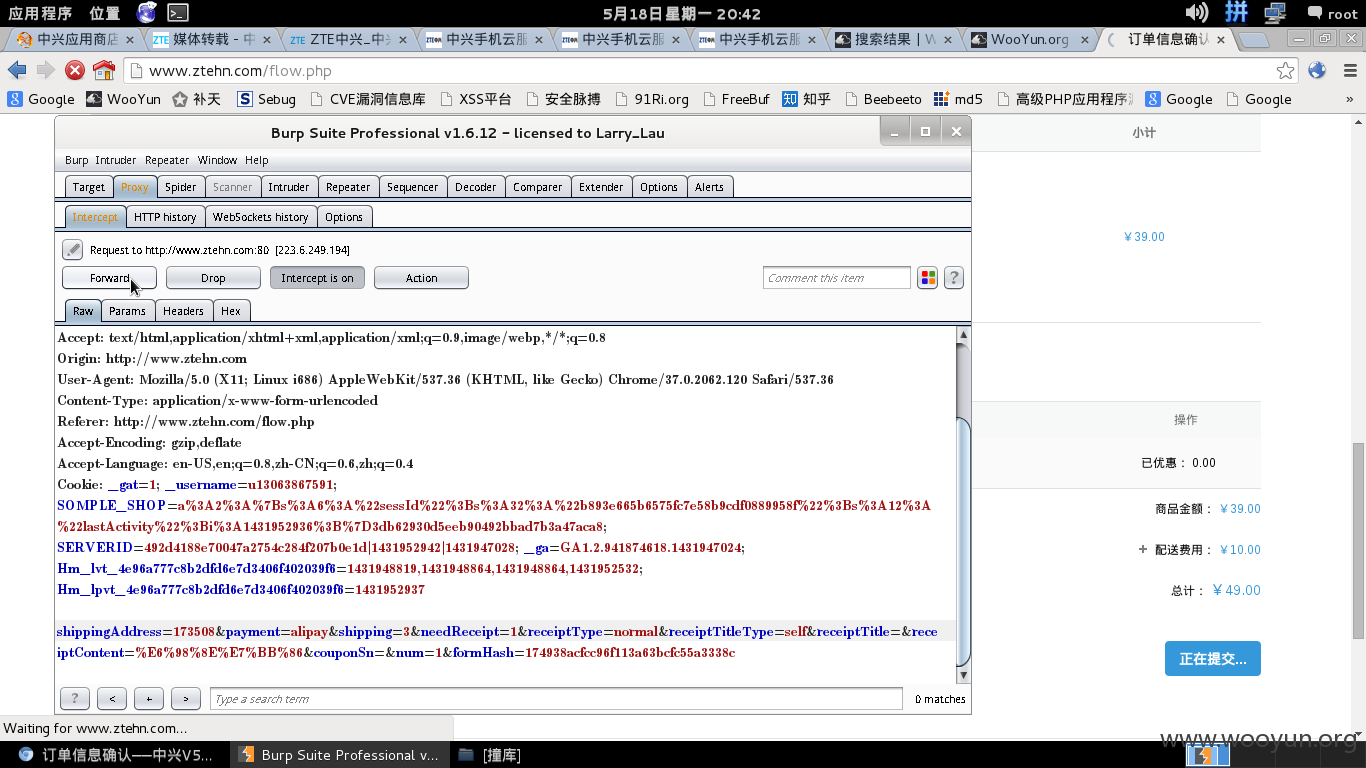Open the WebSockets history sub-tab
This screenshot has height=768, width=1366.
(261, 217)
